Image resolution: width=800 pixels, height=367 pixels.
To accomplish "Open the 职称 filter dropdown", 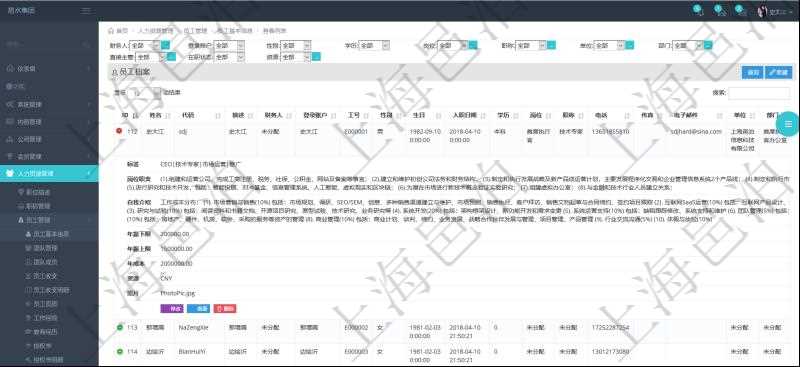I will point(531,45).
